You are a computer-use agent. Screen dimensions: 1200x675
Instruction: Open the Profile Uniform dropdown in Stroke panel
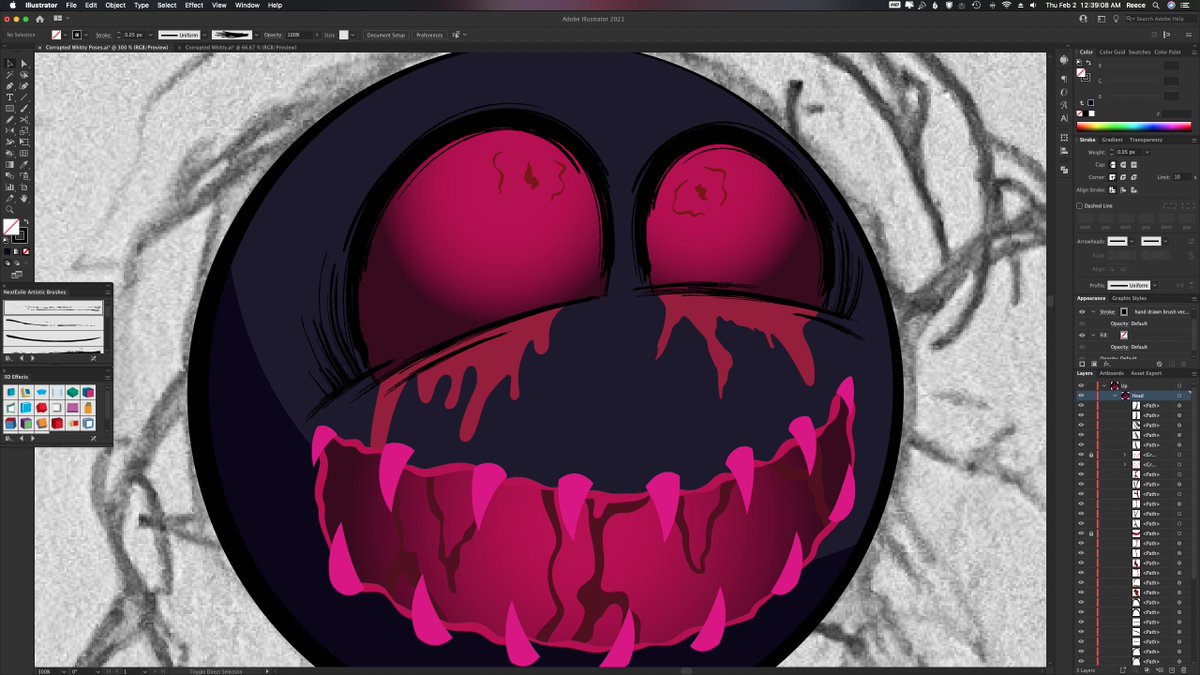[1155, 285]
